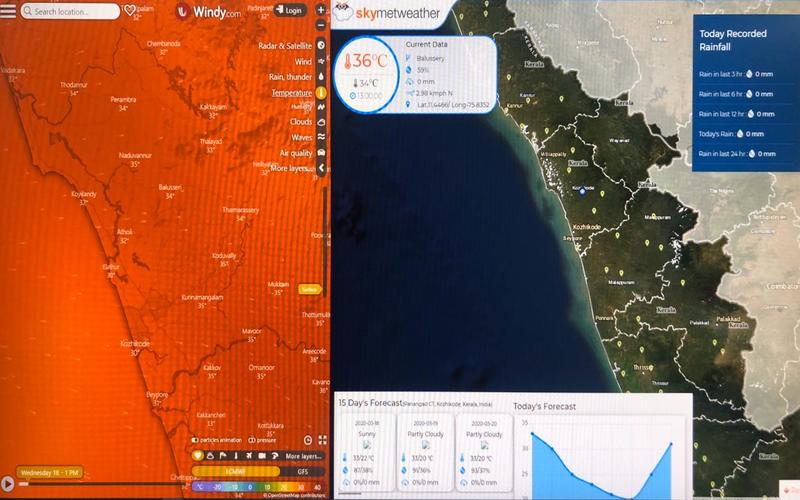Click the 36°C temperature circle in Skymet

366,74
